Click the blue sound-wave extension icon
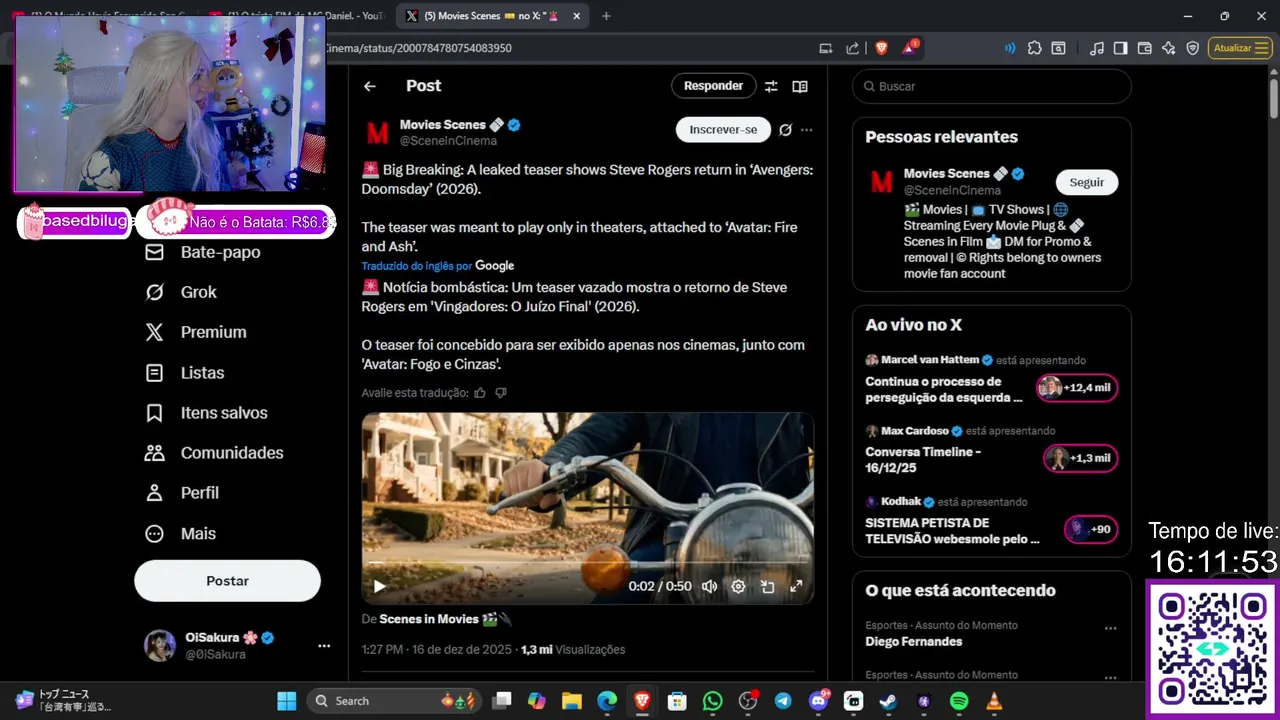 coord(1010,48)
